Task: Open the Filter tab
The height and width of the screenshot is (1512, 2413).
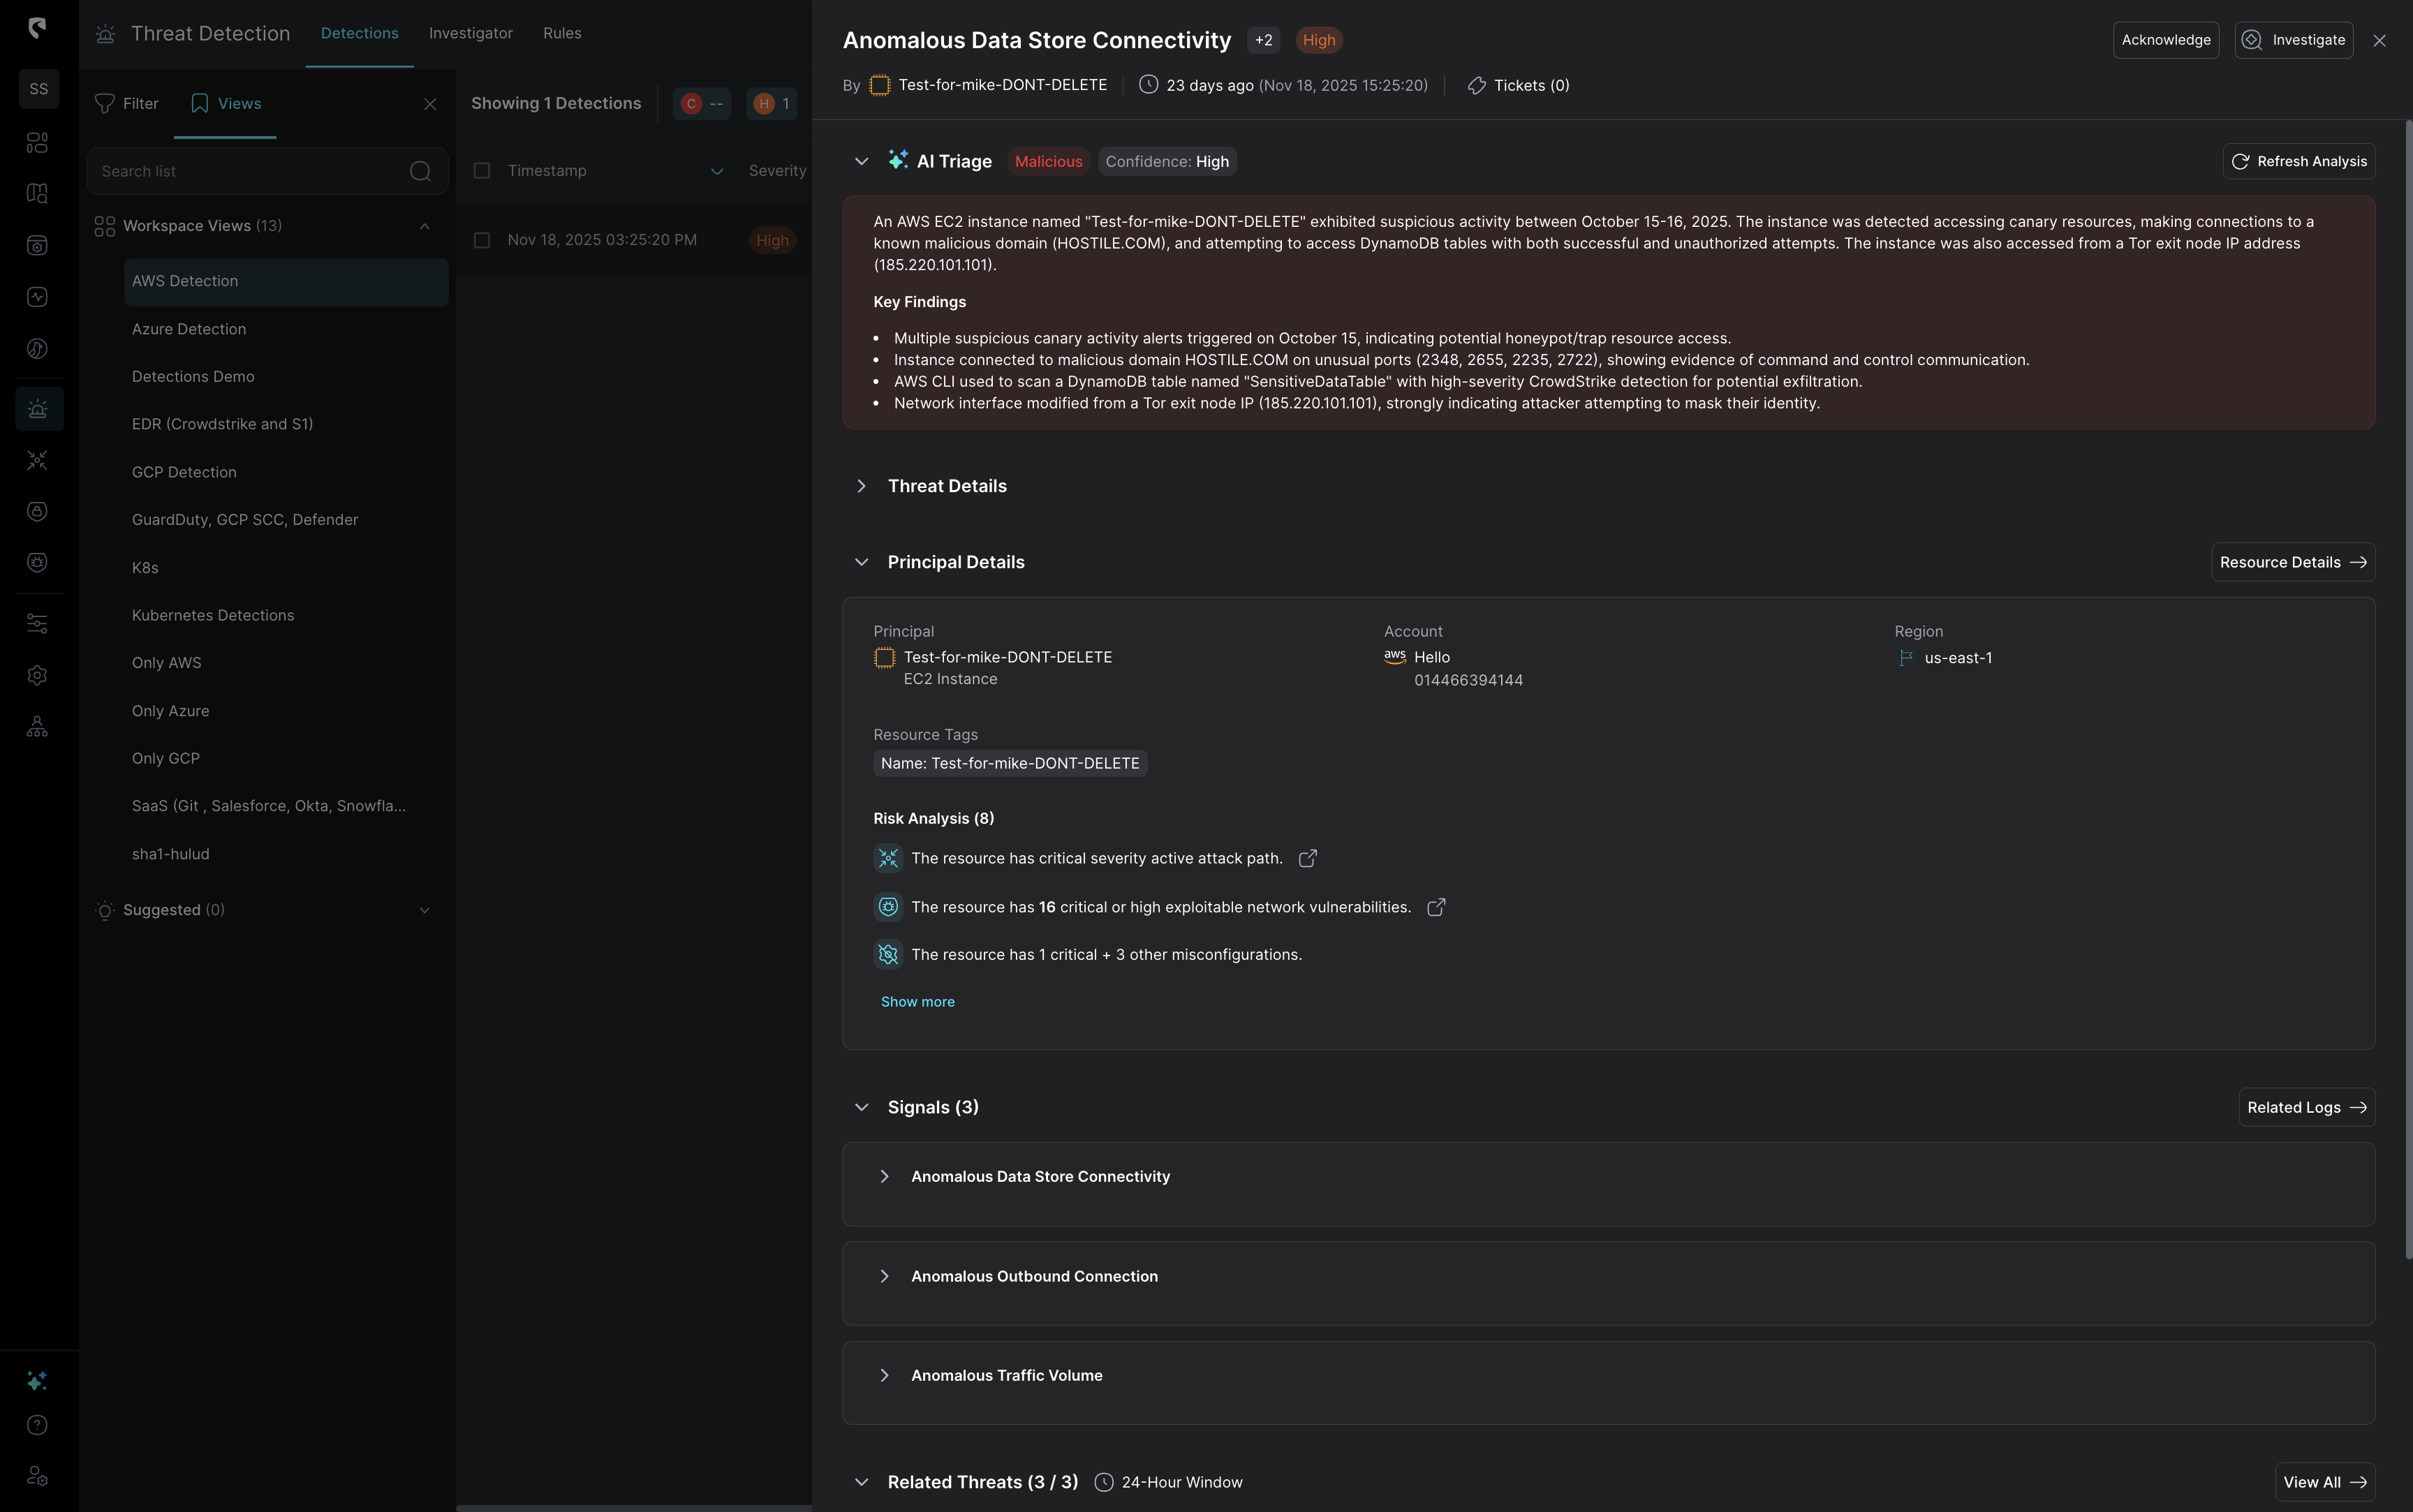Action: [127, 103]
